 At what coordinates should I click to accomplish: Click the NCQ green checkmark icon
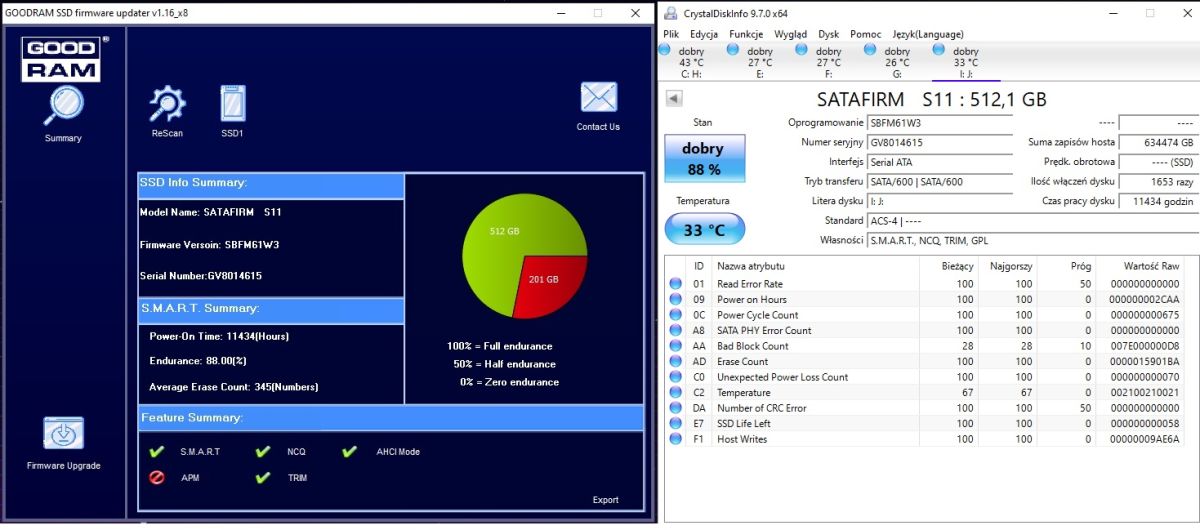[263, 452]
